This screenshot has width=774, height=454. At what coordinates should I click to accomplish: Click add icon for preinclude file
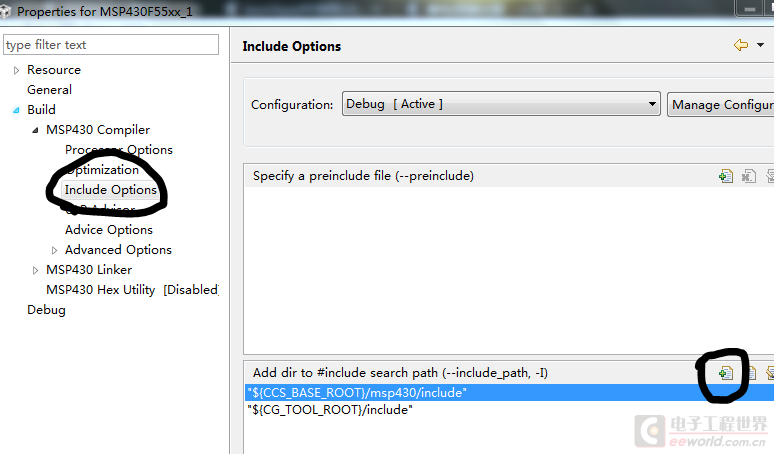[x=726, y=176]
